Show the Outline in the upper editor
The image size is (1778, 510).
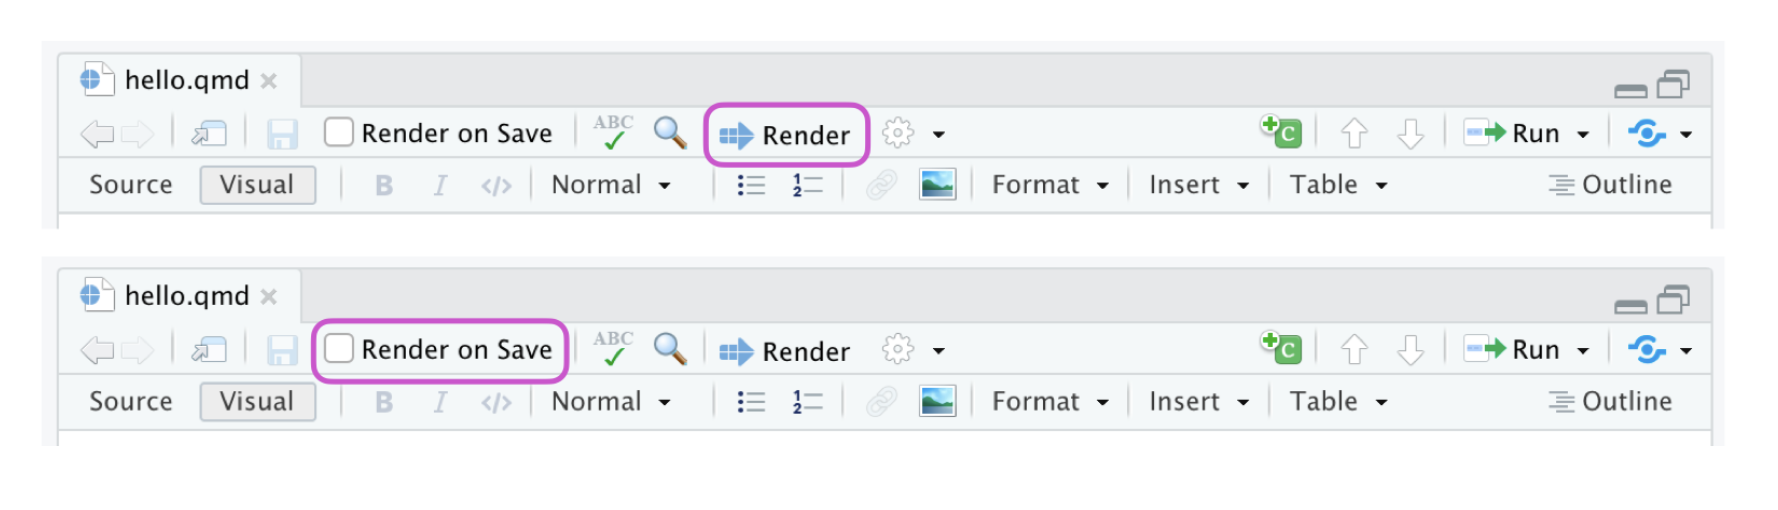click(x=1610, y=185)
